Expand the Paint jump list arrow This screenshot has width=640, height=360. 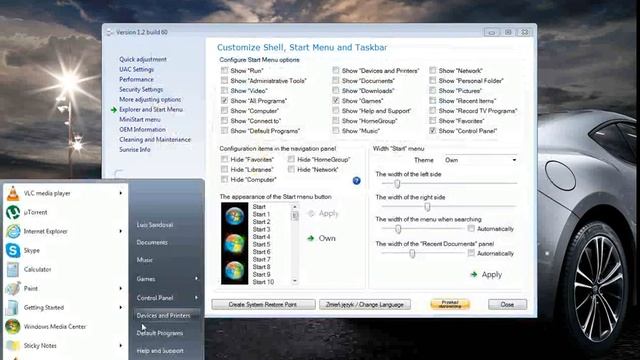click(x=121, y=289)
